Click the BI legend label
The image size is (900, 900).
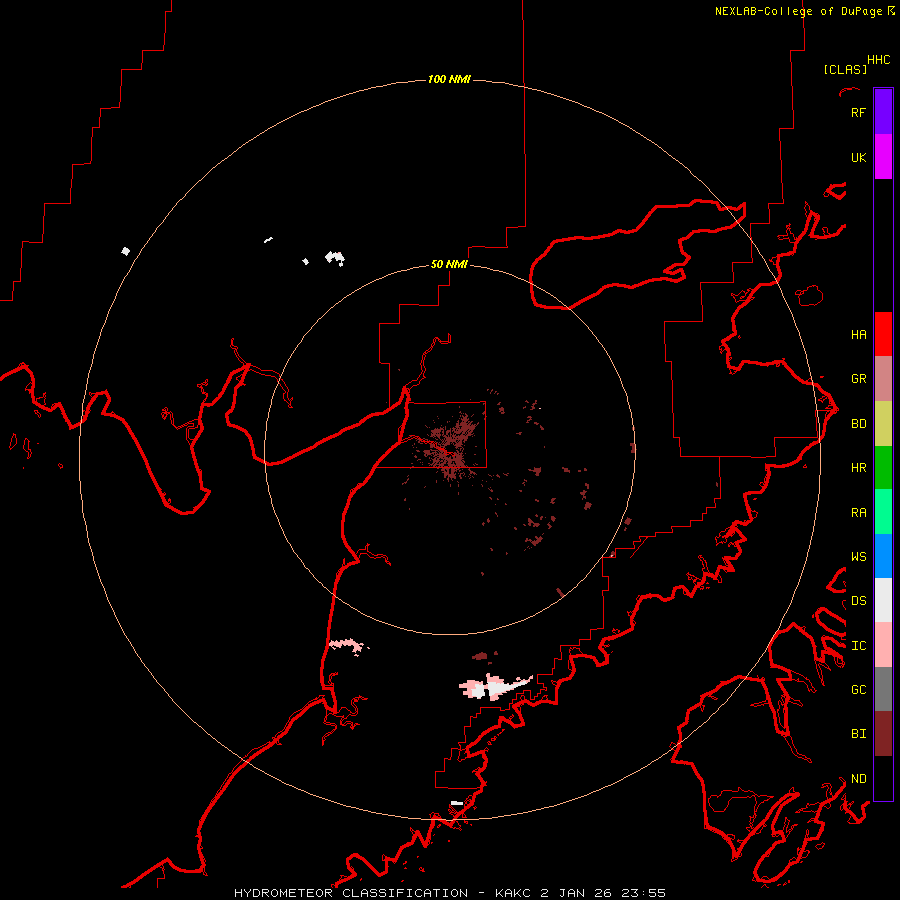click(858, 733)
